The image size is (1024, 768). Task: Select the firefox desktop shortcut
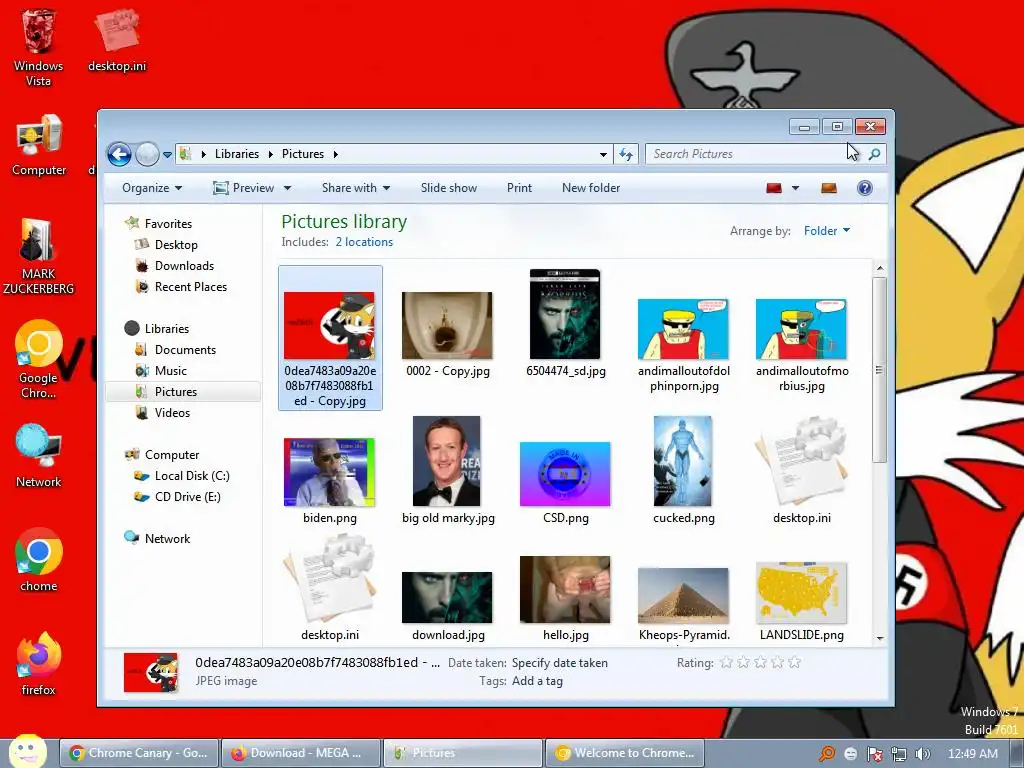(39, 663)
